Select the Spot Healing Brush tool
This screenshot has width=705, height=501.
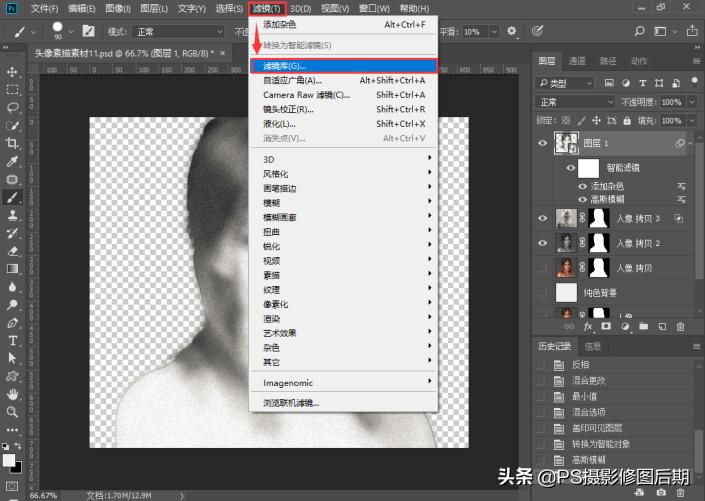pyautogui.click(x=12, y=179)
